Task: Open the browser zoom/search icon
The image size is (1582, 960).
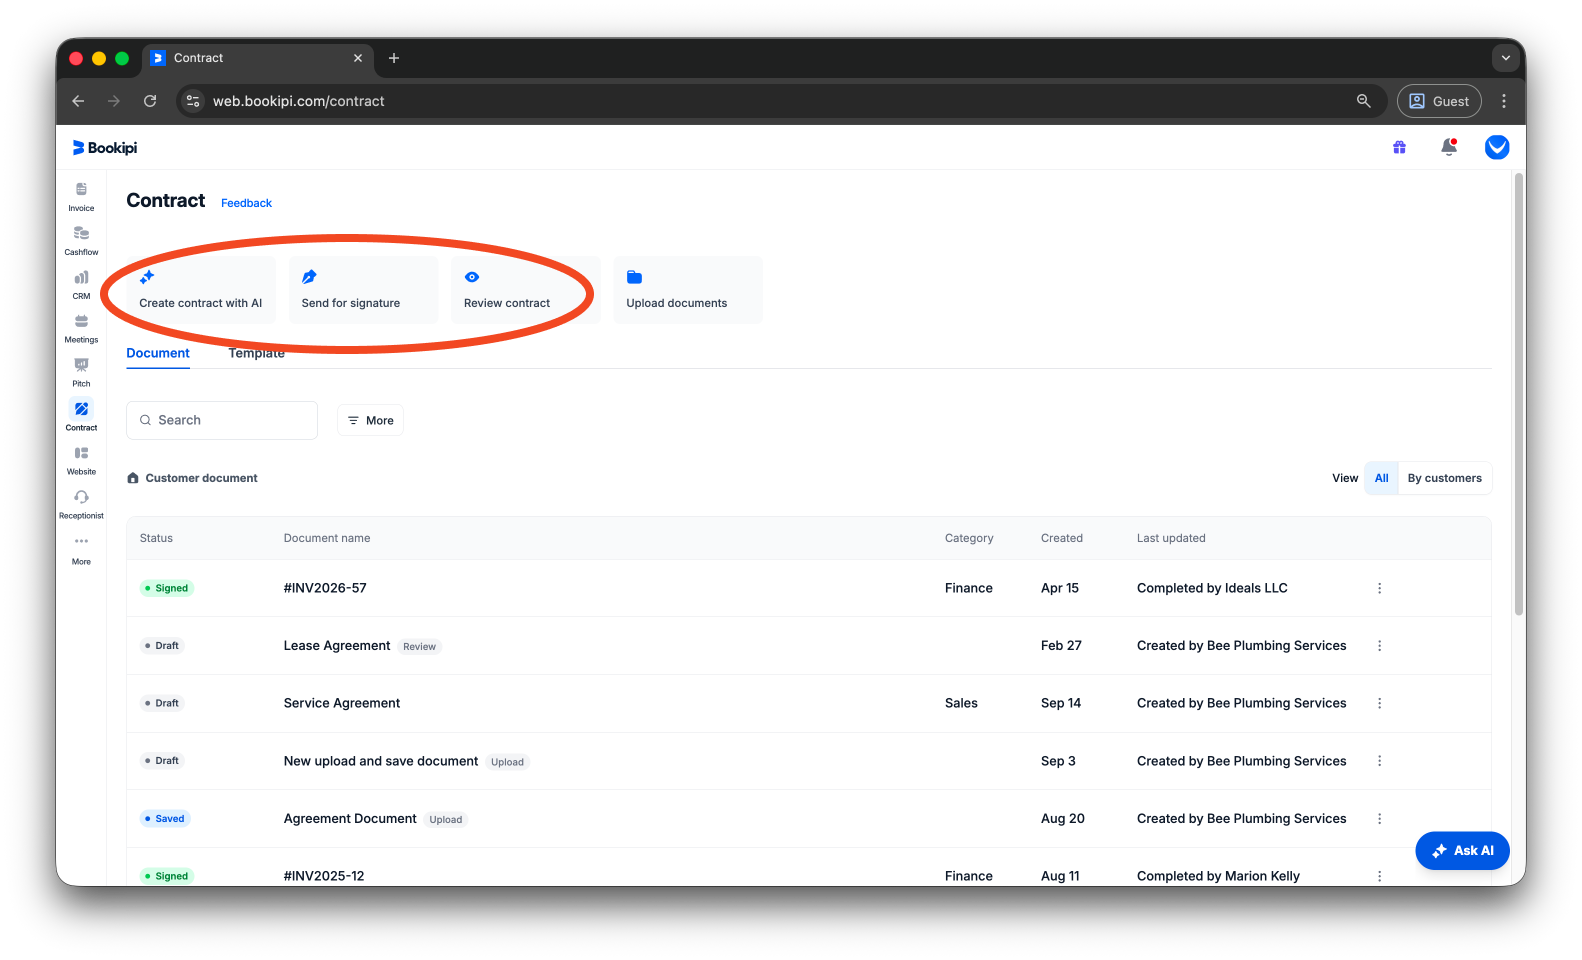Action: click(1363, 101)
